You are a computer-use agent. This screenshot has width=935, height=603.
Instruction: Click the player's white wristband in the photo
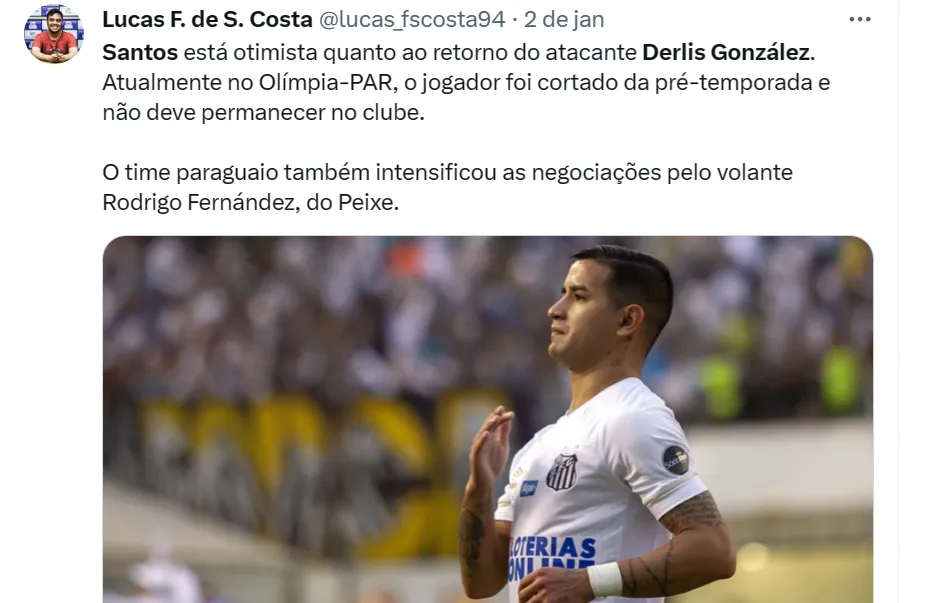tap(604, 580)
